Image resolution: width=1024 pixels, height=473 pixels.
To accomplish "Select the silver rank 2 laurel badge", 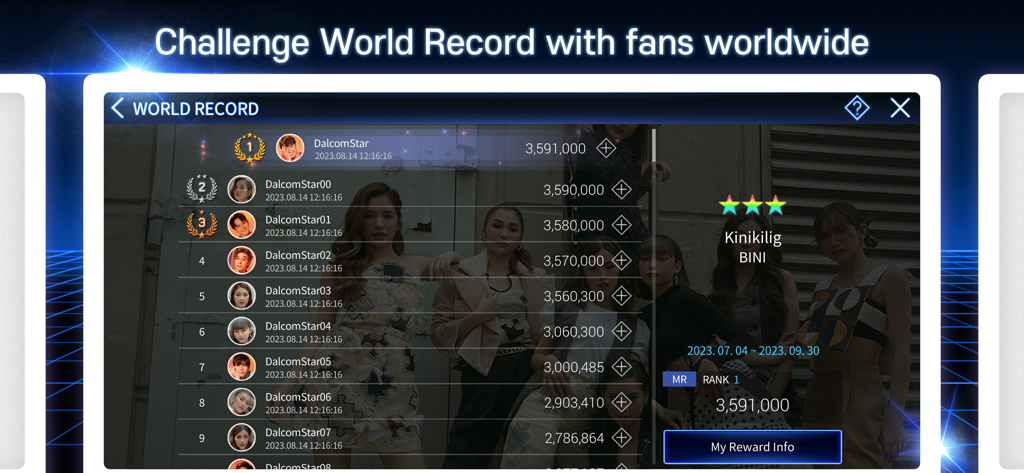I will coord(202,189).
